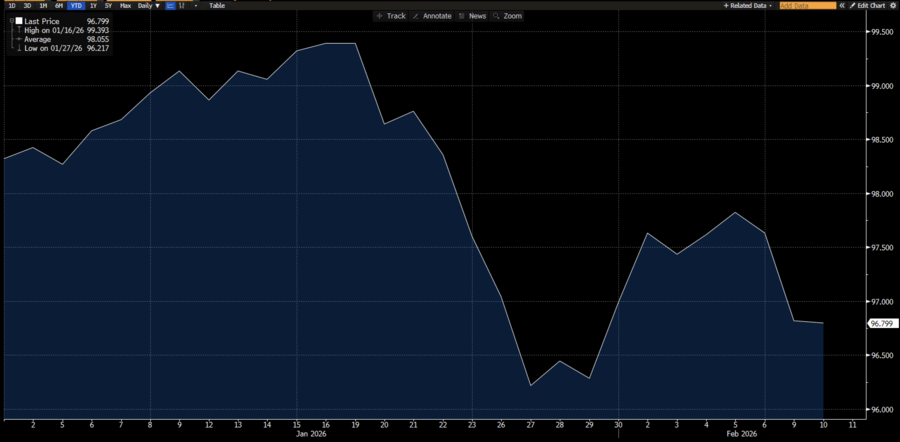Switch range to 1M
This screenshot has height=442, width=900.
pyautogui.click(x=43, y=5)
